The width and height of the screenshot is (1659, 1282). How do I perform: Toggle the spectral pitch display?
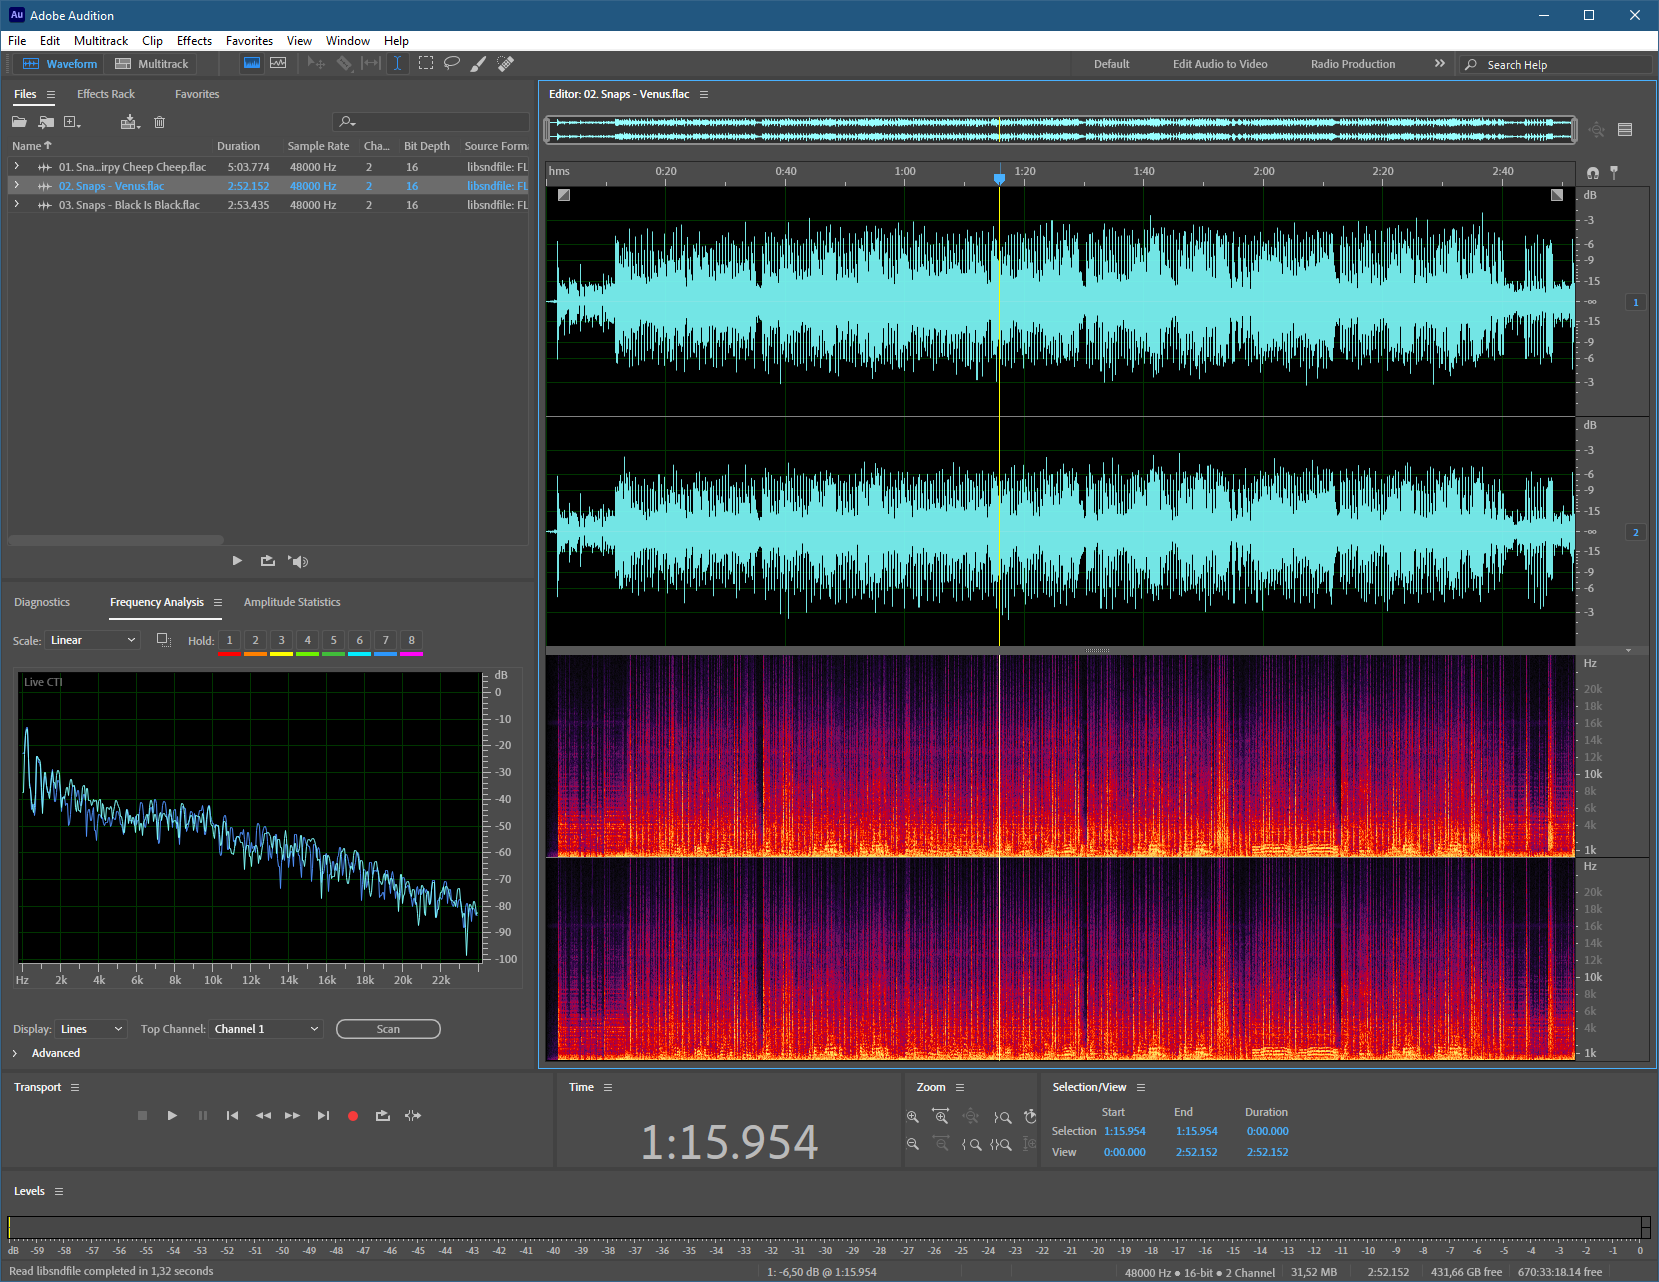click(278, 63)
